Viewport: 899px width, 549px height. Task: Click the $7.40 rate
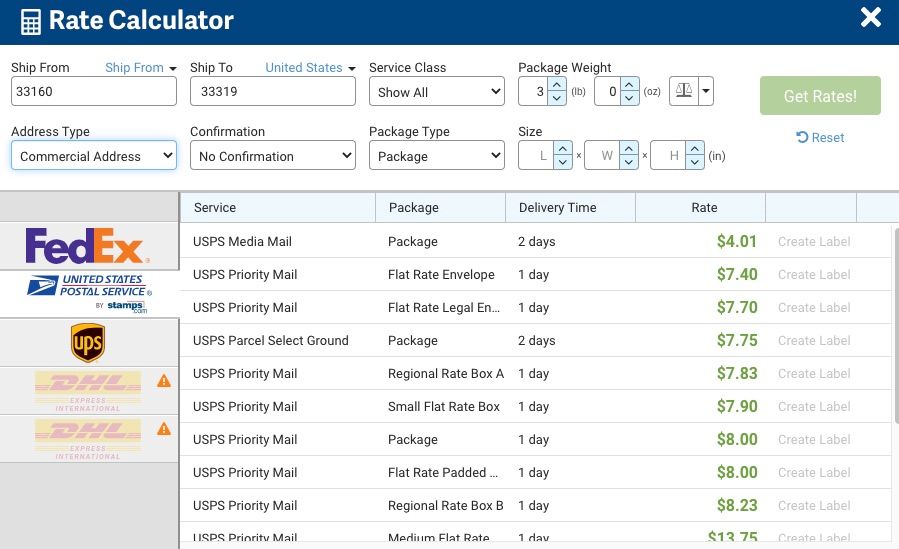tap(737, 274)
